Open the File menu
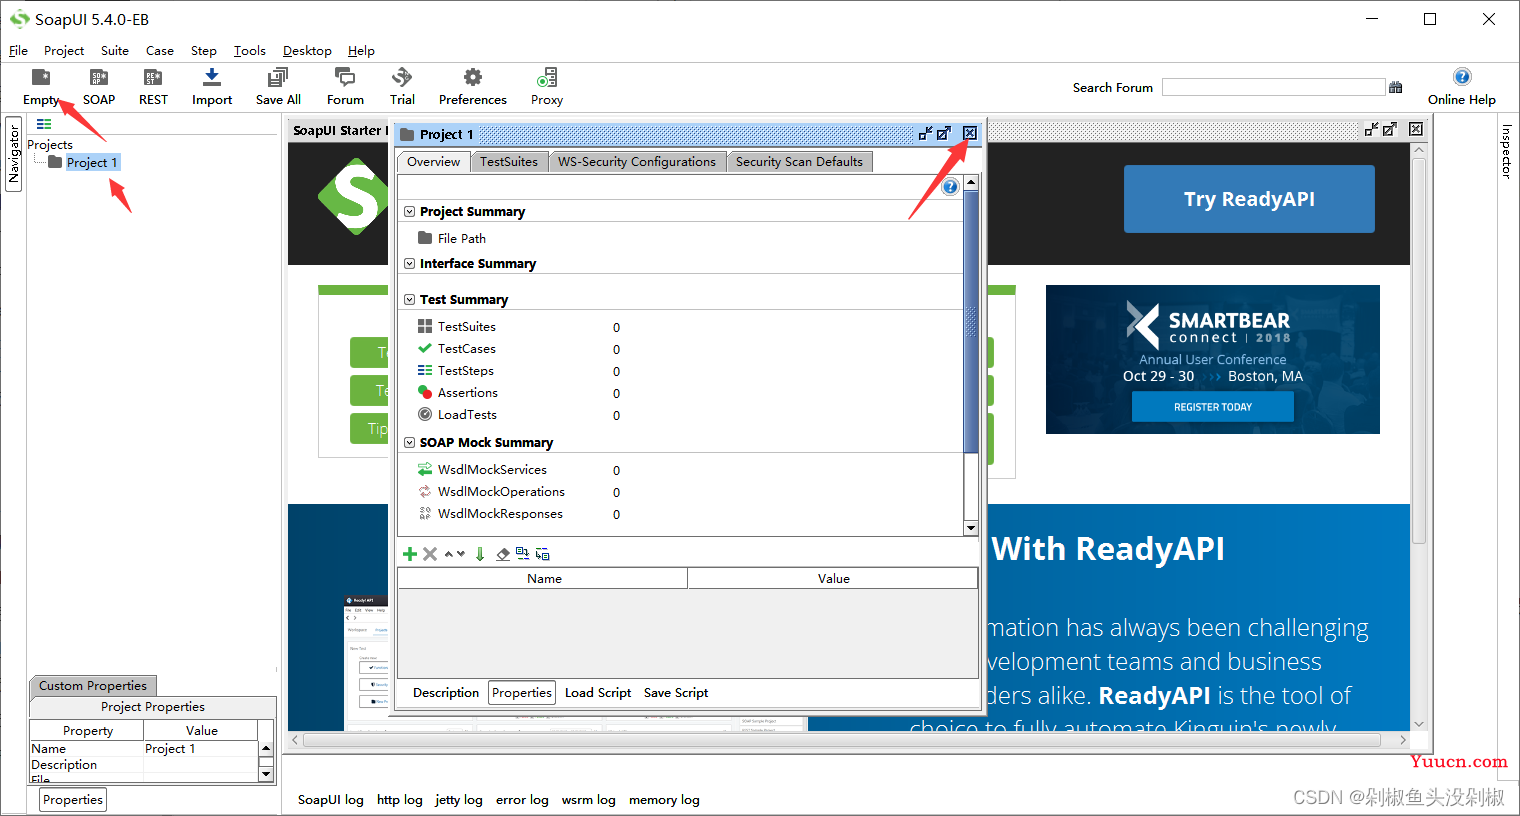The height and width of the screenshot is (816, 1520). click(18, 51)
